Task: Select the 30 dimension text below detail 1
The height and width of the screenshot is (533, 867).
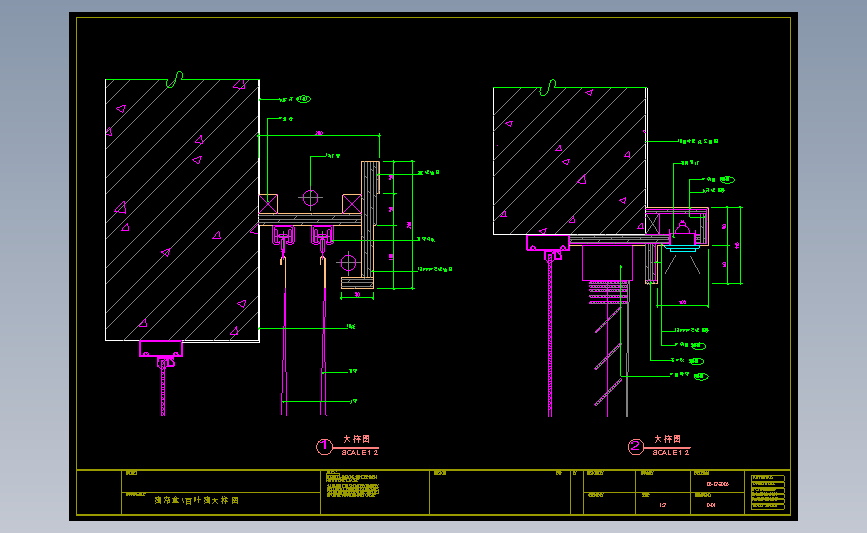Action: pos(357,295)
